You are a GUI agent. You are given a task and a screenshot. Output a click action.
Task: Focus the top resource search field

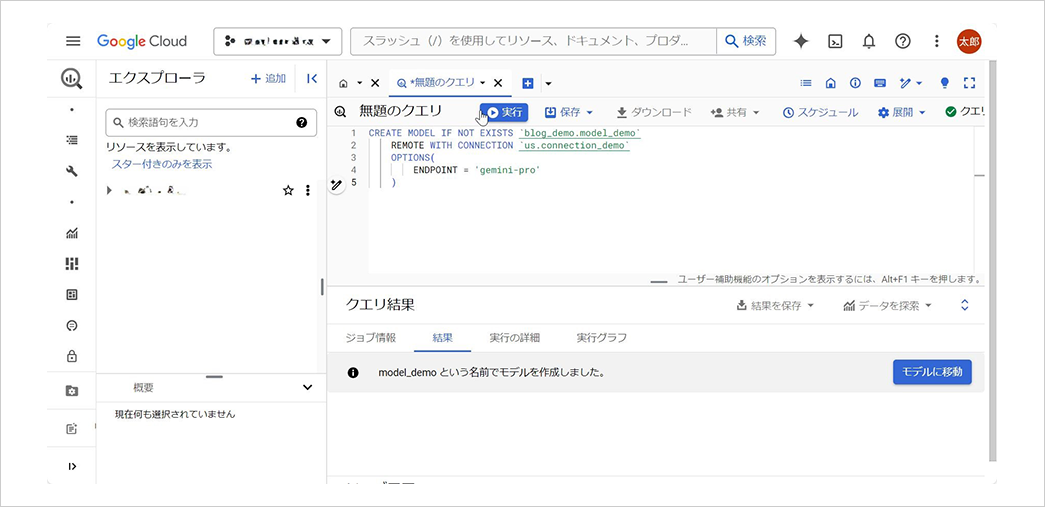click(x=533, y=41)
